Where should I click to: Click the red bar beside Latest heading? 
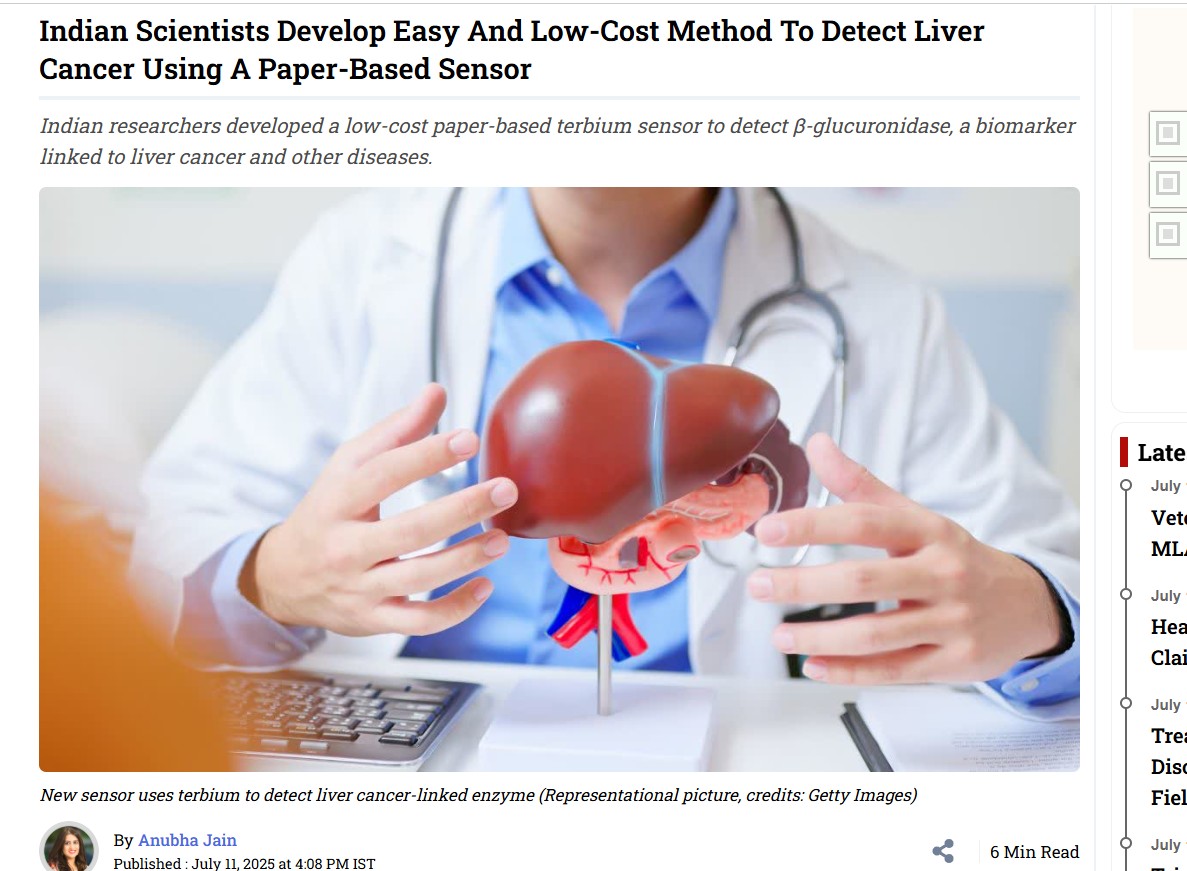pyautogui.click(x=1124, y=452)
